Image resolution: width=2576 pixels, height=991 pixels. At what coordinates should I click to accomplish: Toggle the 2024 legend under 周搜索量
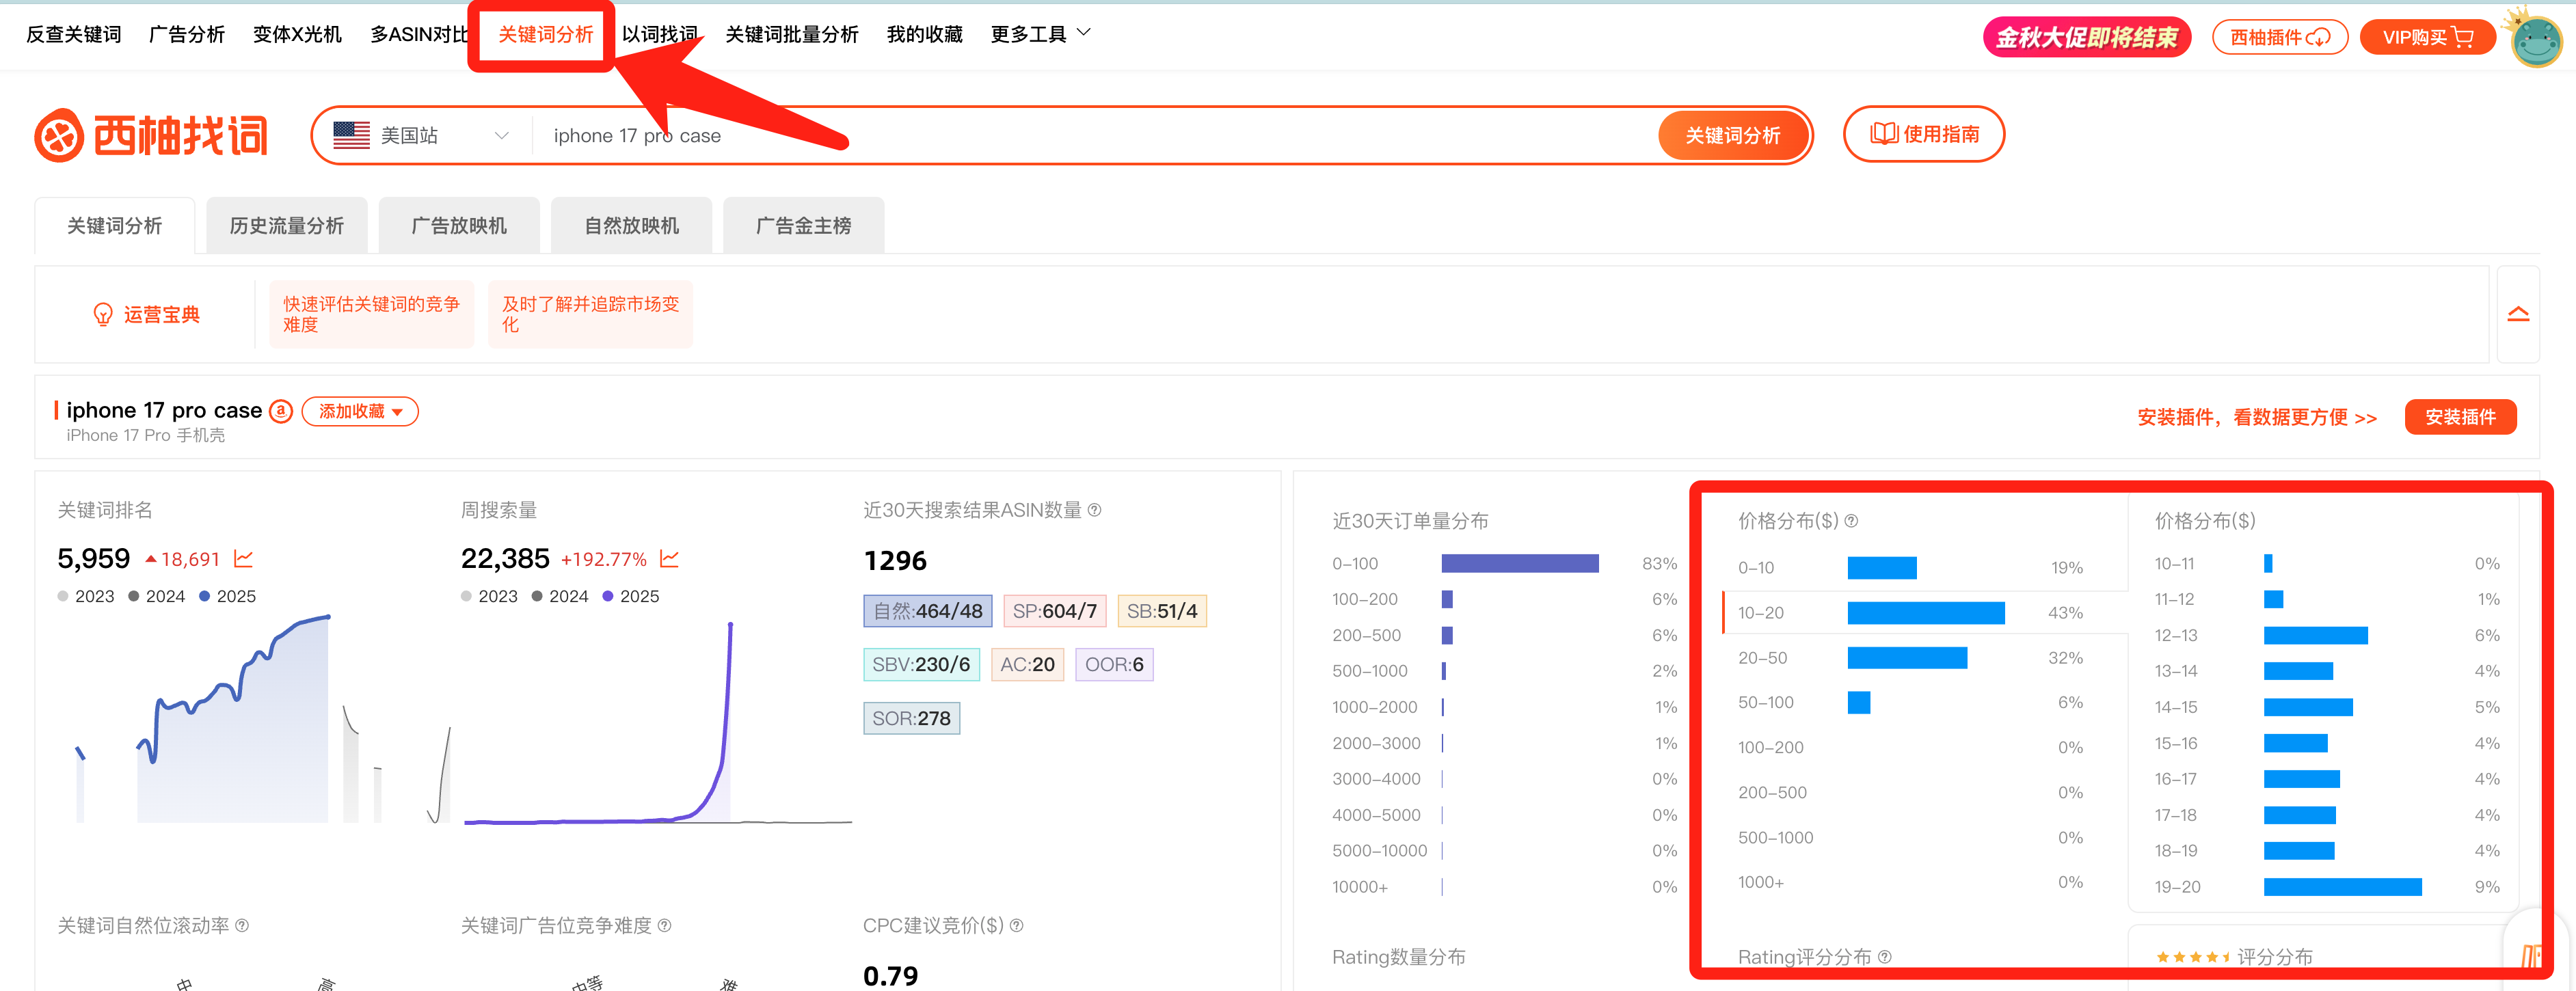pyautogui.click(x=560, y=596)
